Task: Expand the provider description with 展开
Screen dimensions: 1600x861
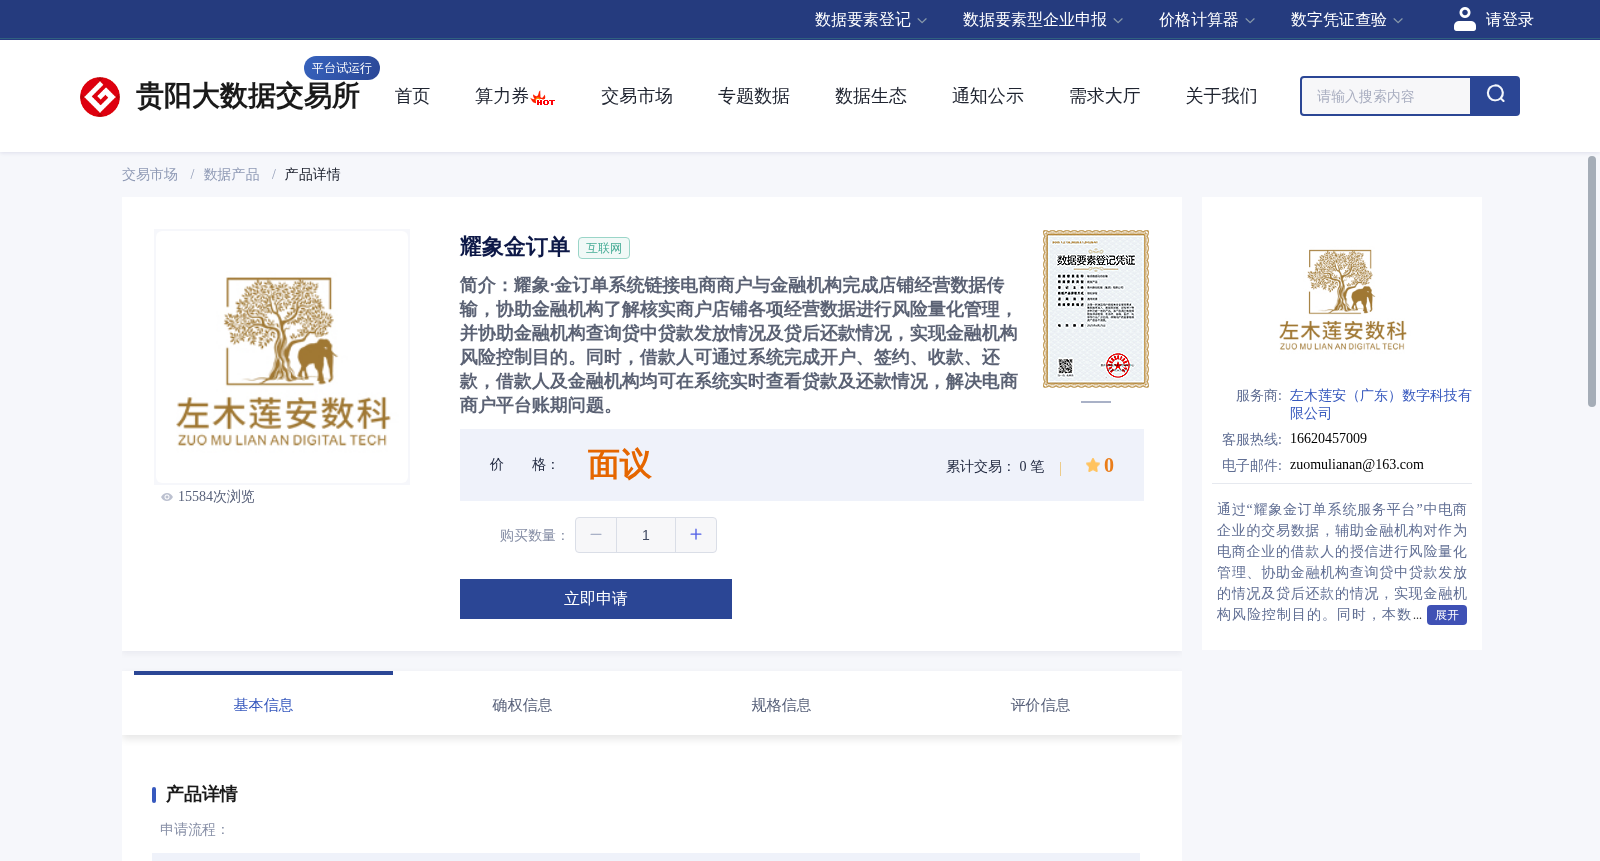Action: 1447,615
